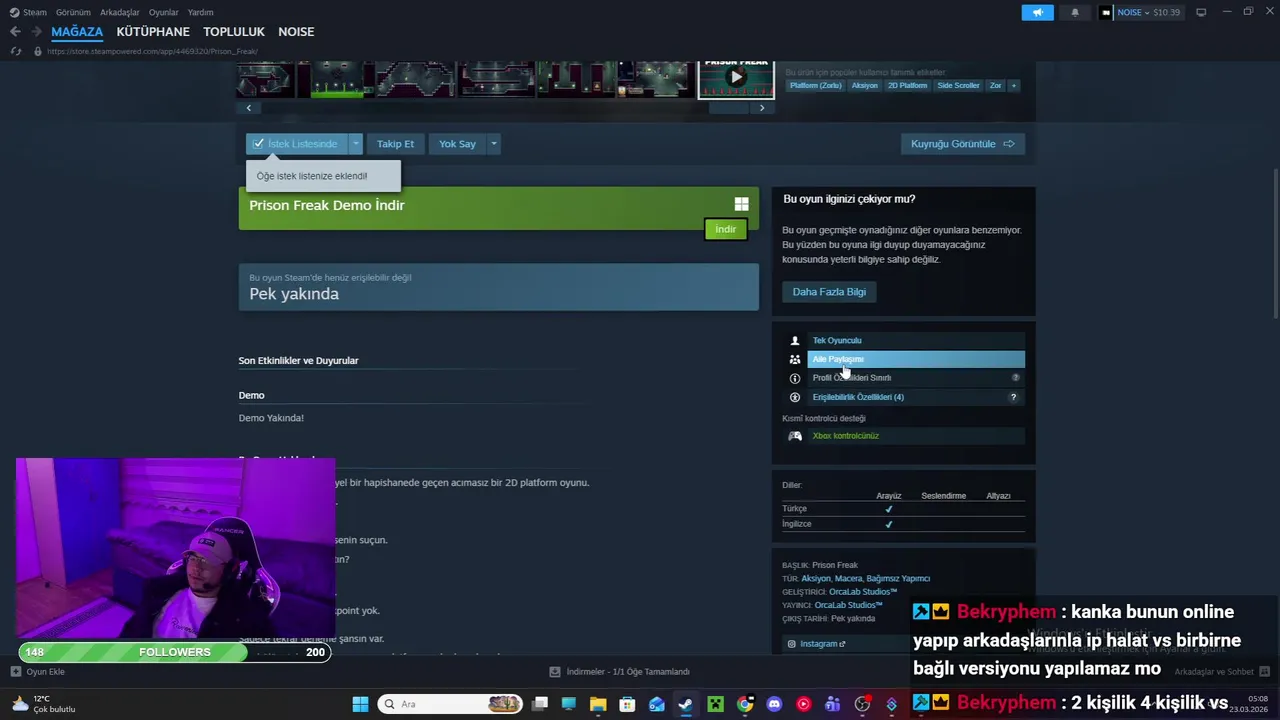
Task: Go forward with the right arrow navigation button
Action: click(37, 32)
